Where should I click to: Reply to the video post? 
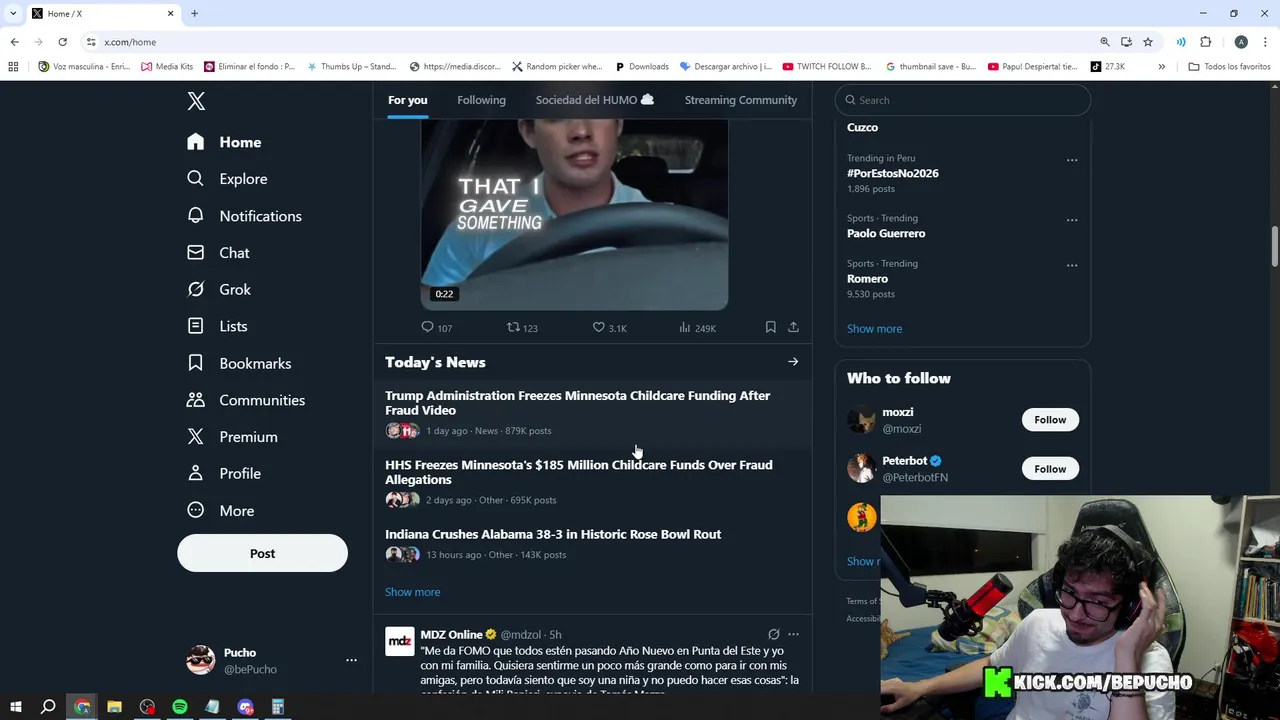coord(436,328)
